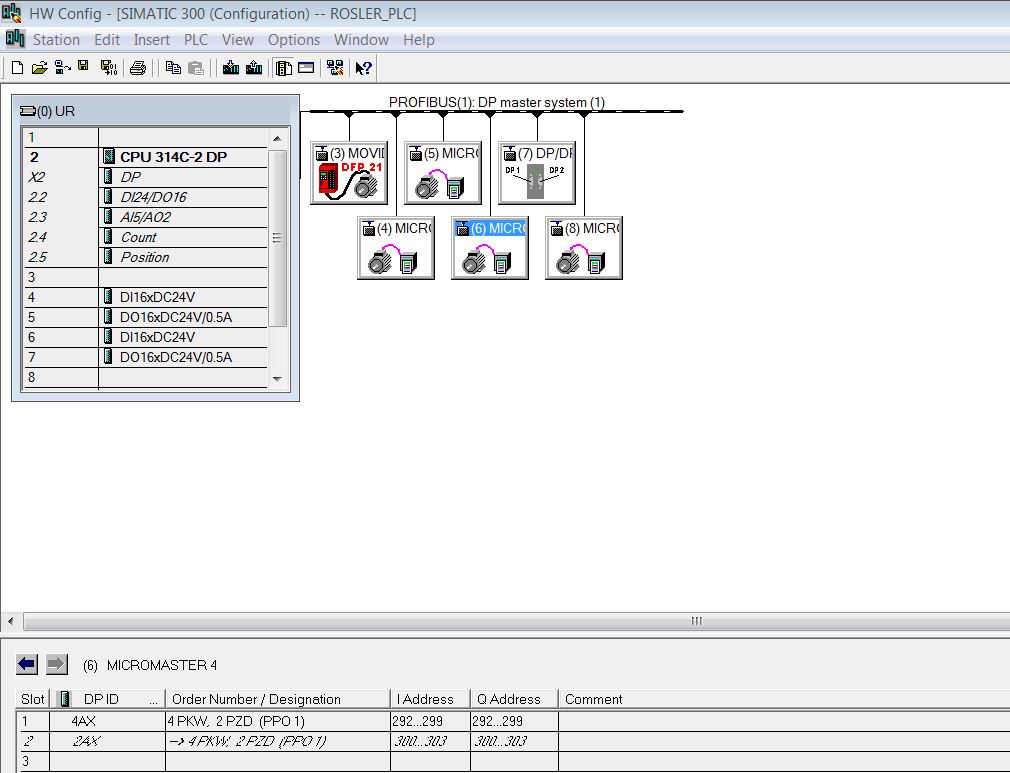
Task: Toggle the hardware Catalog icon
Action: tap(283, 68)
